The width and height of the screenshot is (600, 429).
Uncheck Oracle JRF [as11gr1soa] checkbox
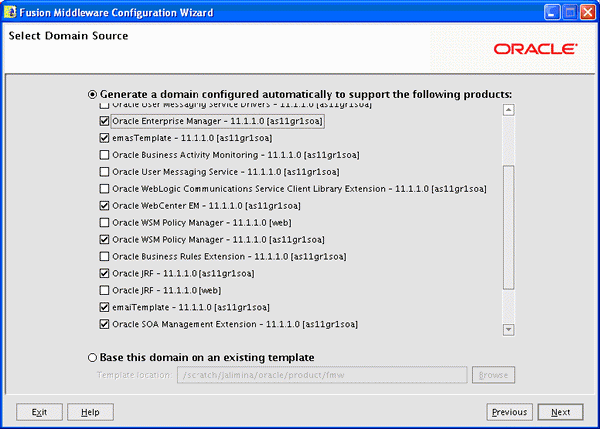pos(104,273)
